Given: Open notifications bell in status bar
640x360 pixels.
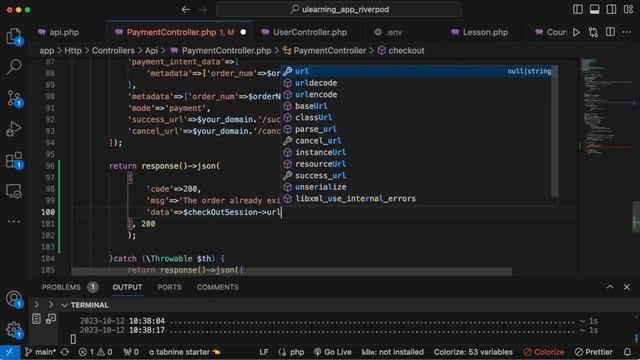Looking at the screenshot, I should point(627,352).
